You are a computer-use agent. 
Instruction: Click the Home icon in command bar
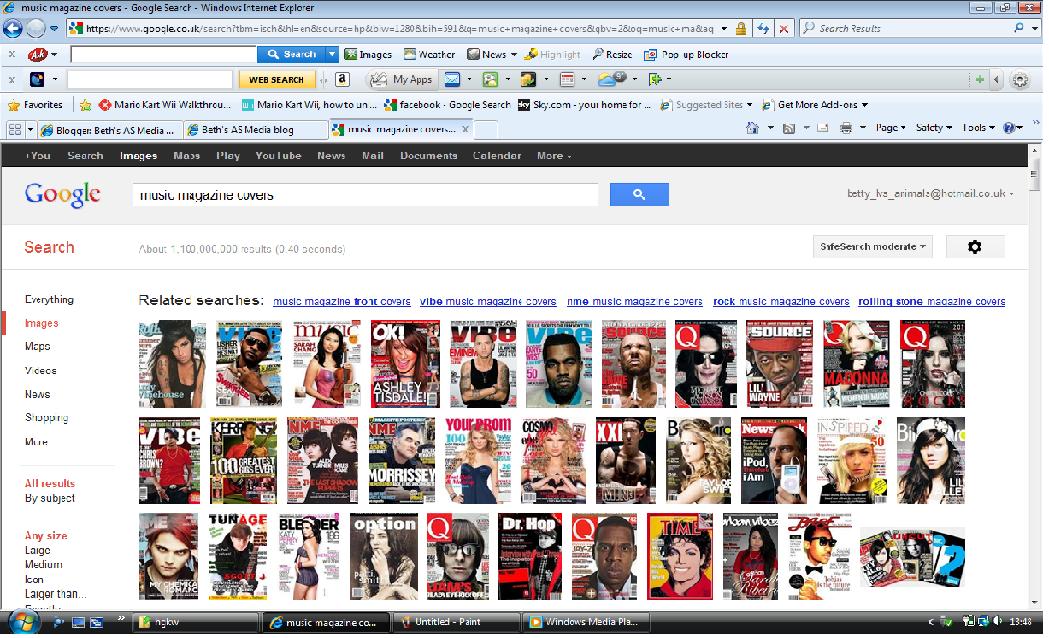pos(753,128)
